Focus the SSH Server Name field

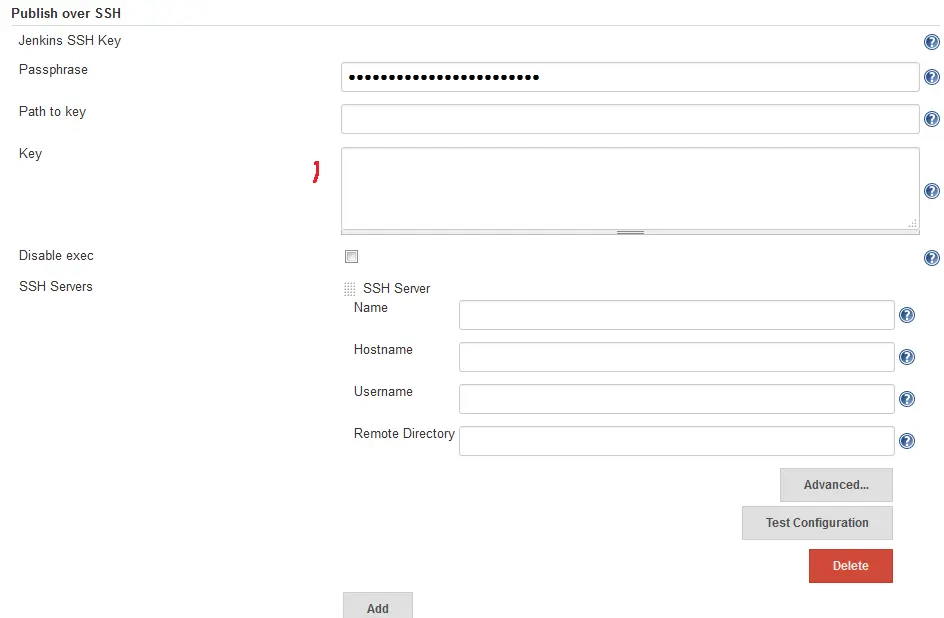click(676, 315)
